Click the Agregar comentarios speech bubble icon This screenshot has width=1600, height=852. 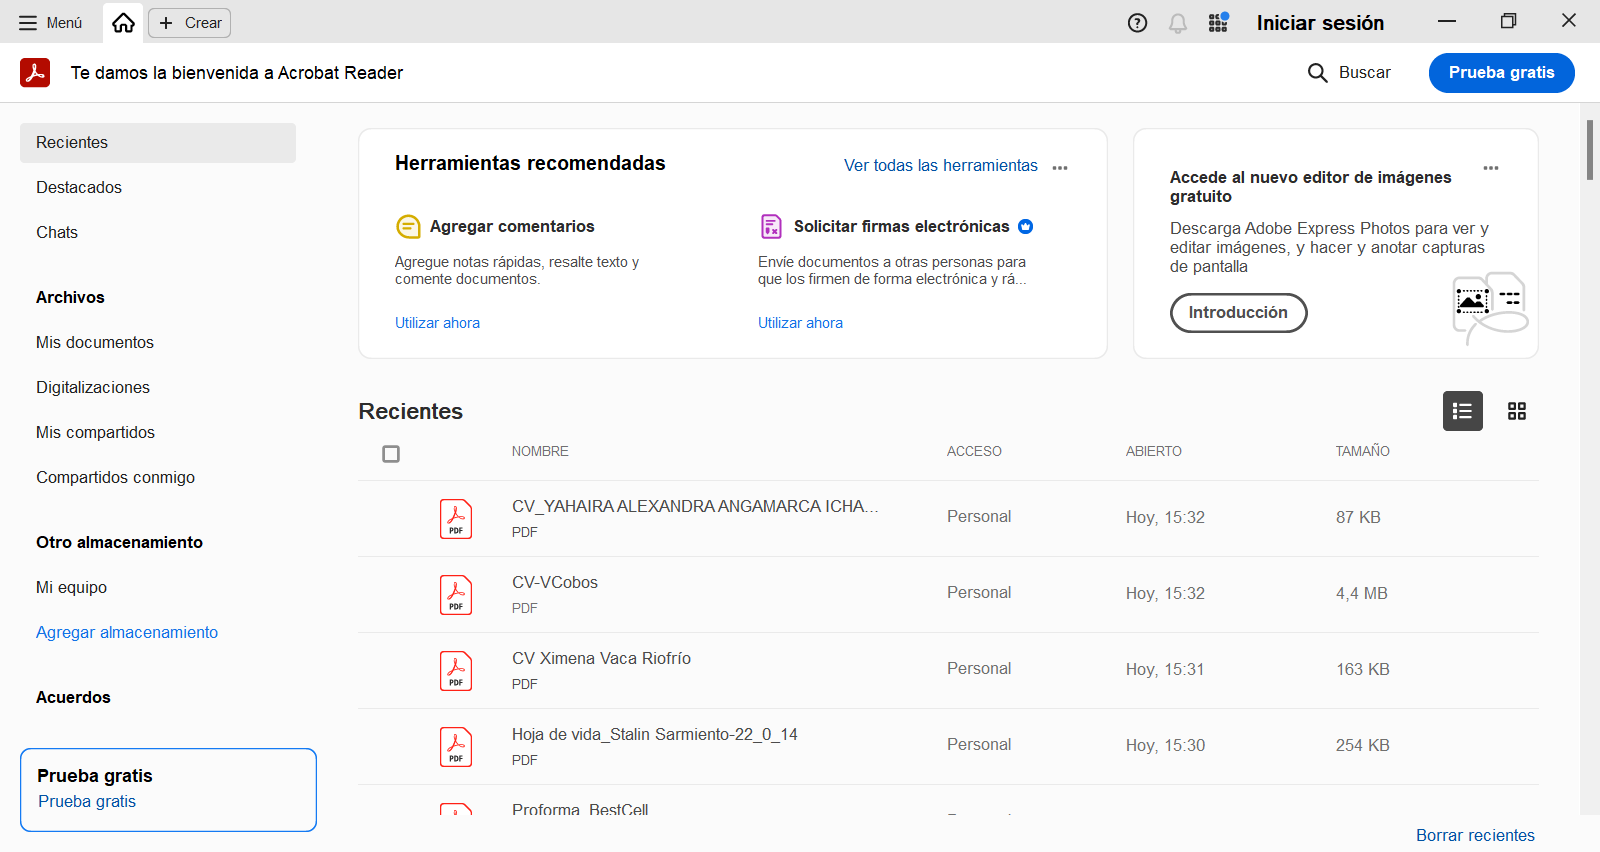pos(408,227)
